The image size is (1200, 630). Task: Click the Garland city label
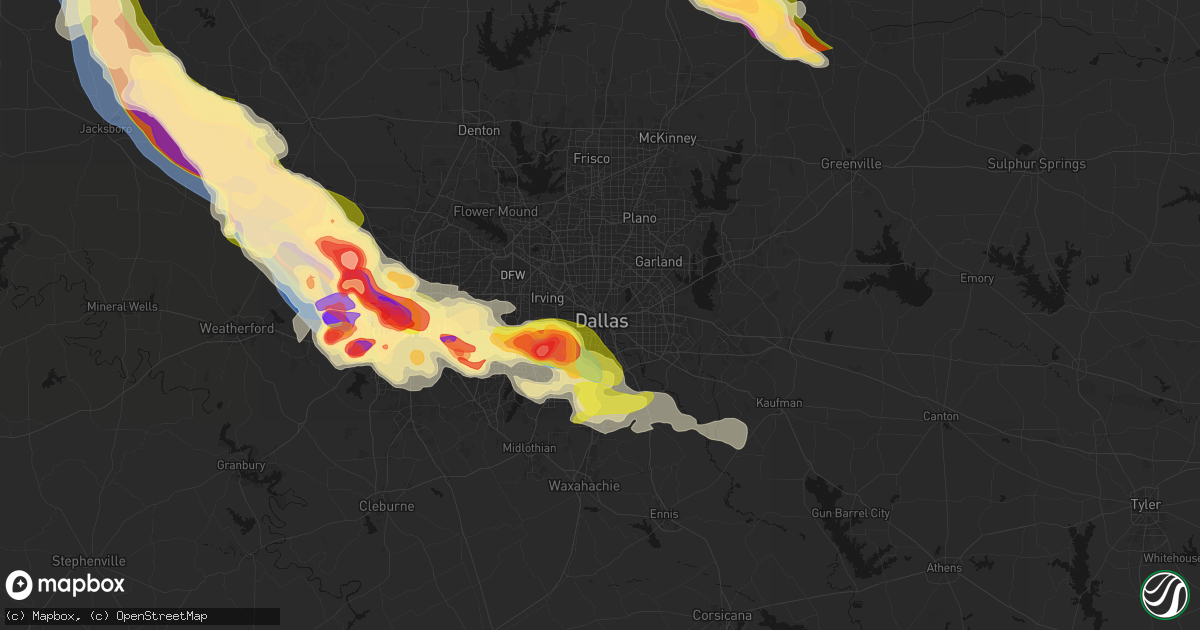pyautogui.click(x=659, y=262)
